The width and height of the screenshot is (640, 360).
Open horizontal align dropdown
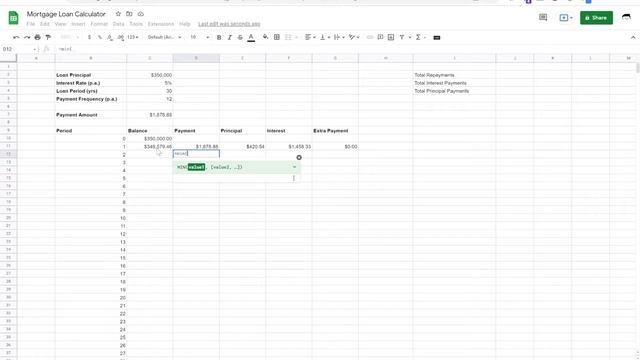pyautogui.click(x=310, y=37)
